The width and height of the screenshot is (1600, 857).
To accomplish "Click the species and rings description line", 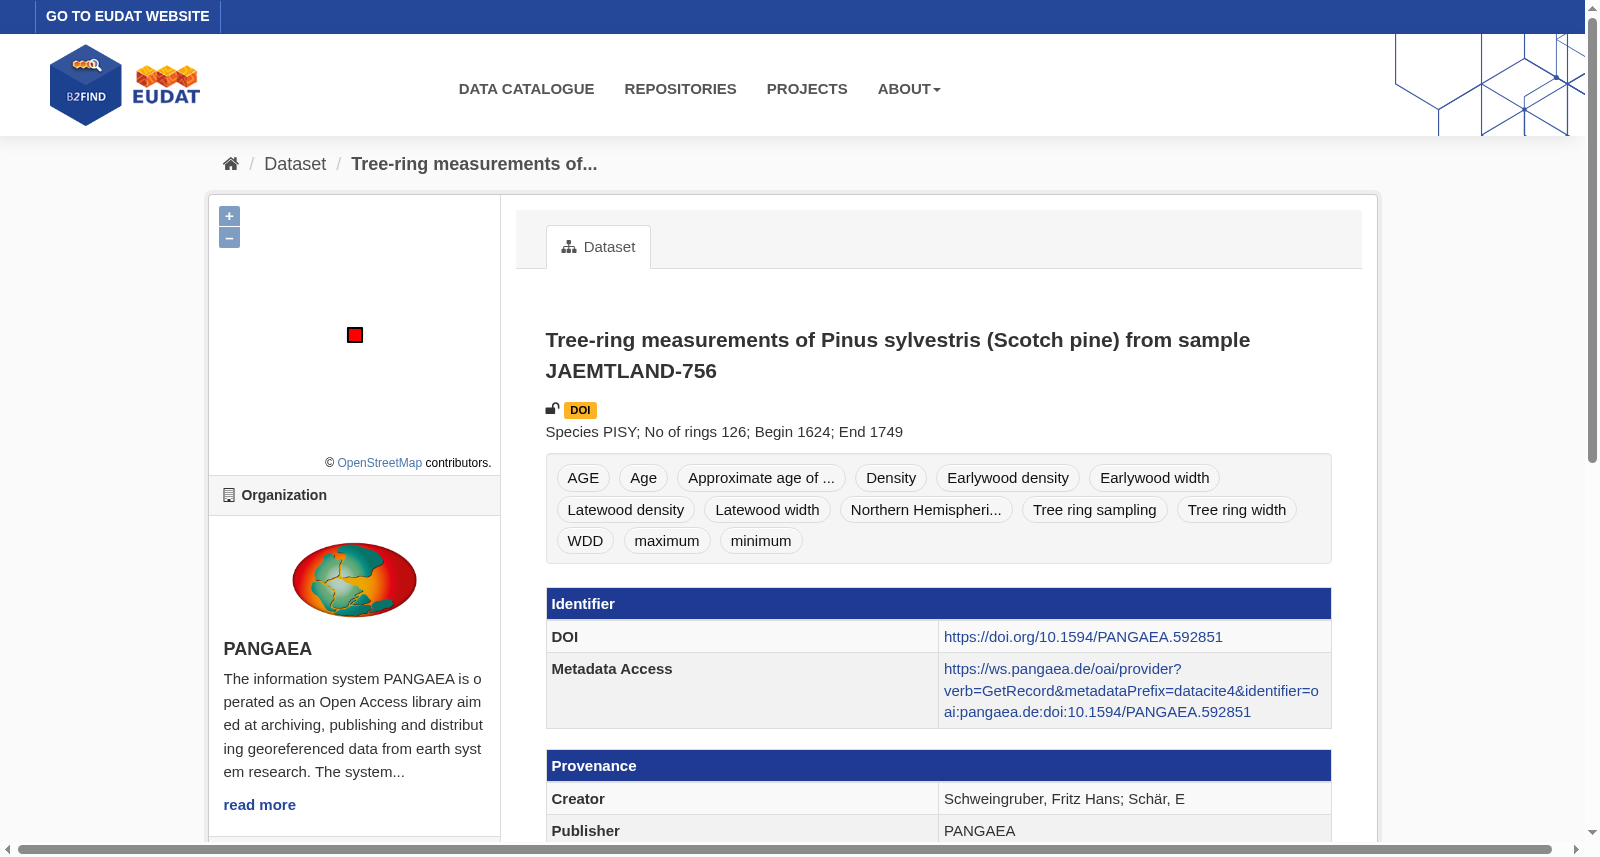I will 724,432.
